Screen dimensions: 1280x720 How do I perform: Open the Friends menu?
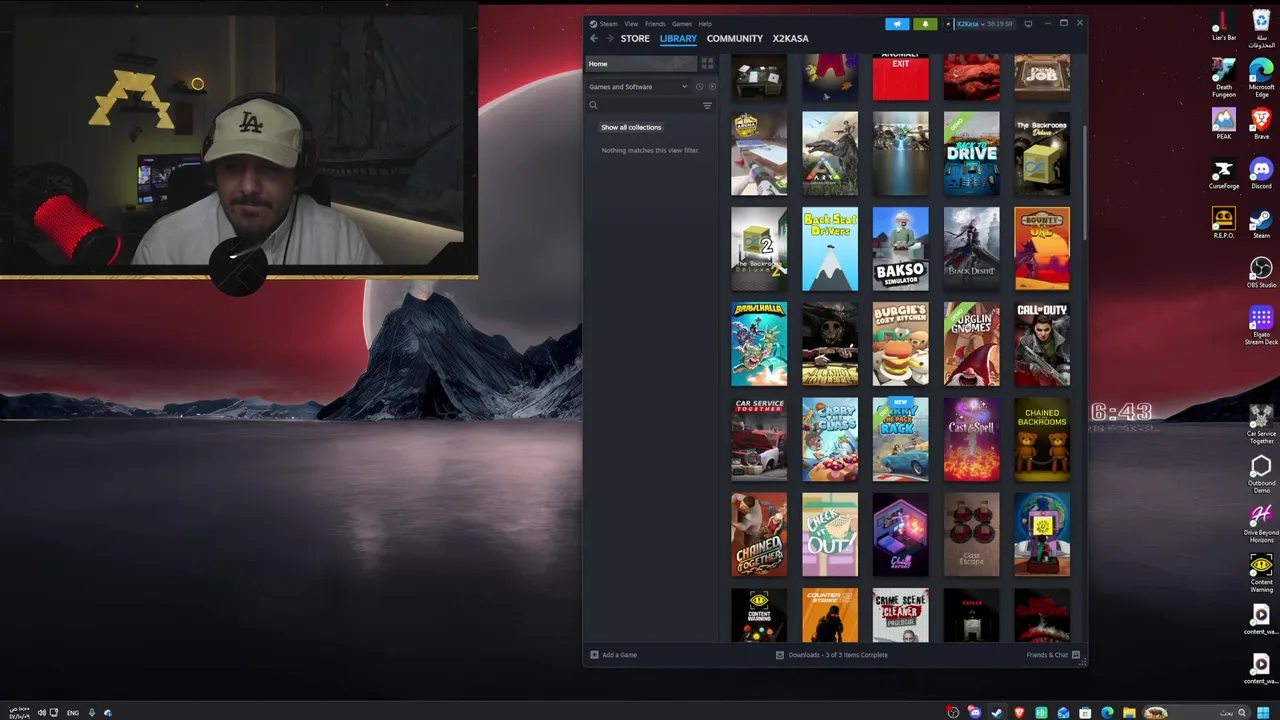[x=655, y=24]
